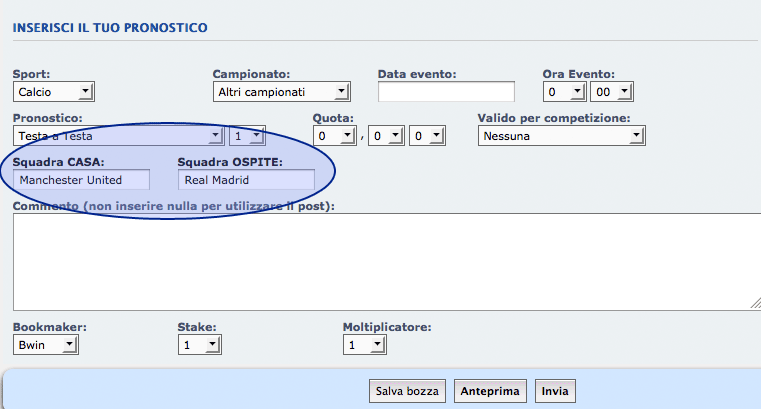Click the Quota: label
The image size is (761, 409).
coord(333,118)
